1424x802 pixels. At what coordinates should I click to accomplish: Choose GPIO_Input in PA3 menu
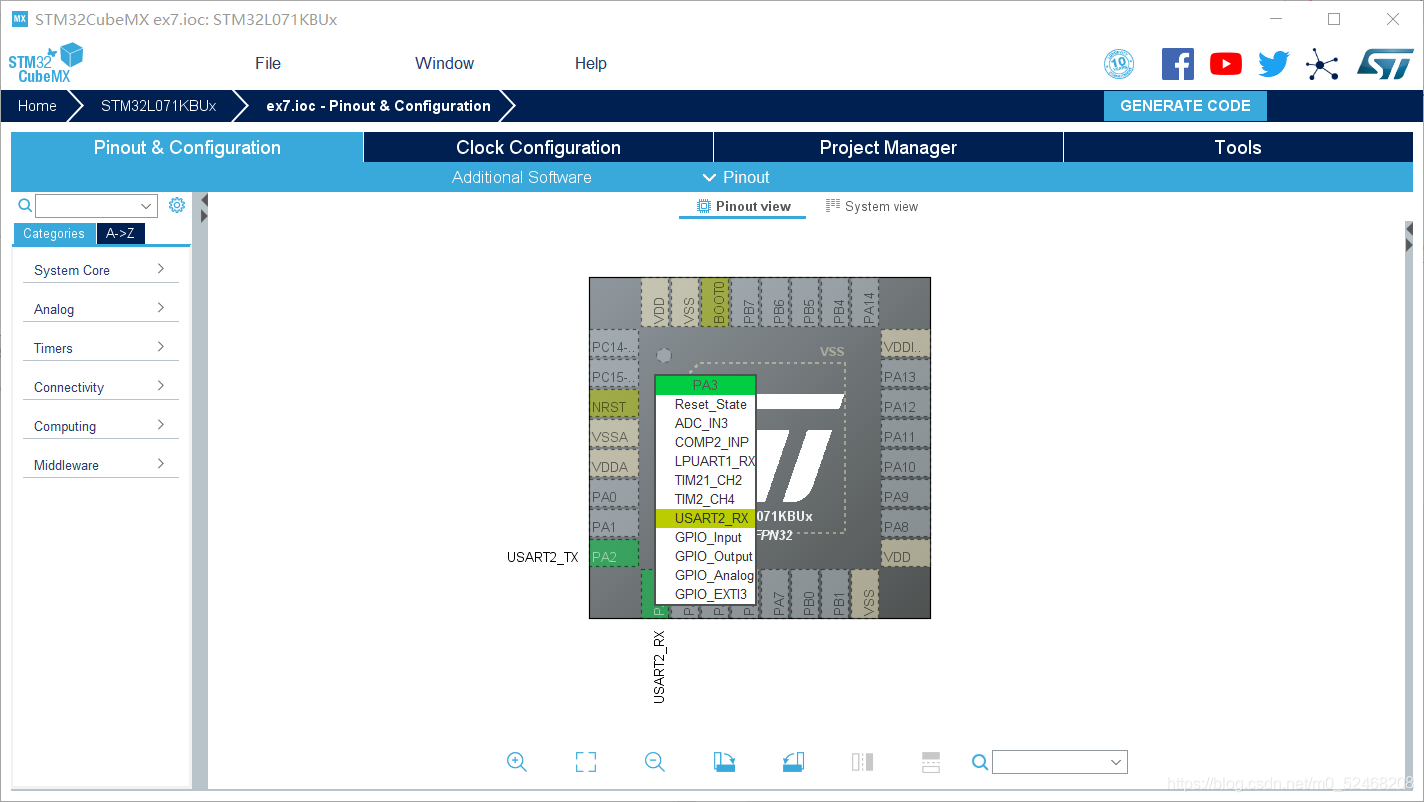pos(705,537)
